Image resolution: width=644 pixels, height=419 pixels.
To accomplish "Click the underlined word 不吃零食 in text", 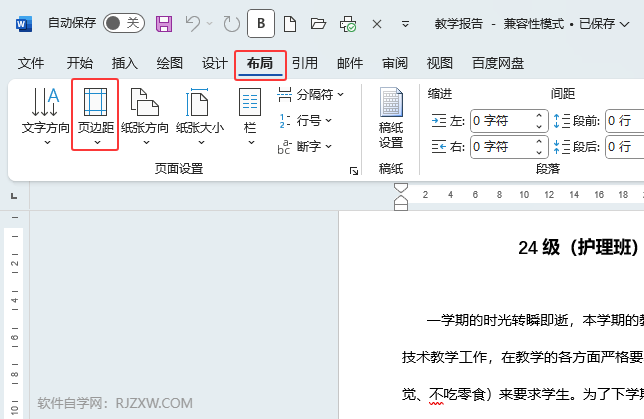I will 457,395.
